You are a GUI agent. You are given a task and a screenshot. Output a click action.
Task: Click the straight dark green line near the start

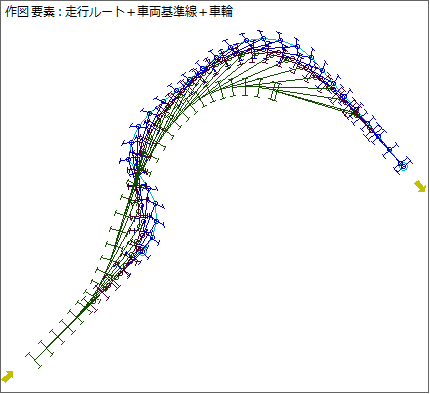pyautogui.click(x=63, y=332)
